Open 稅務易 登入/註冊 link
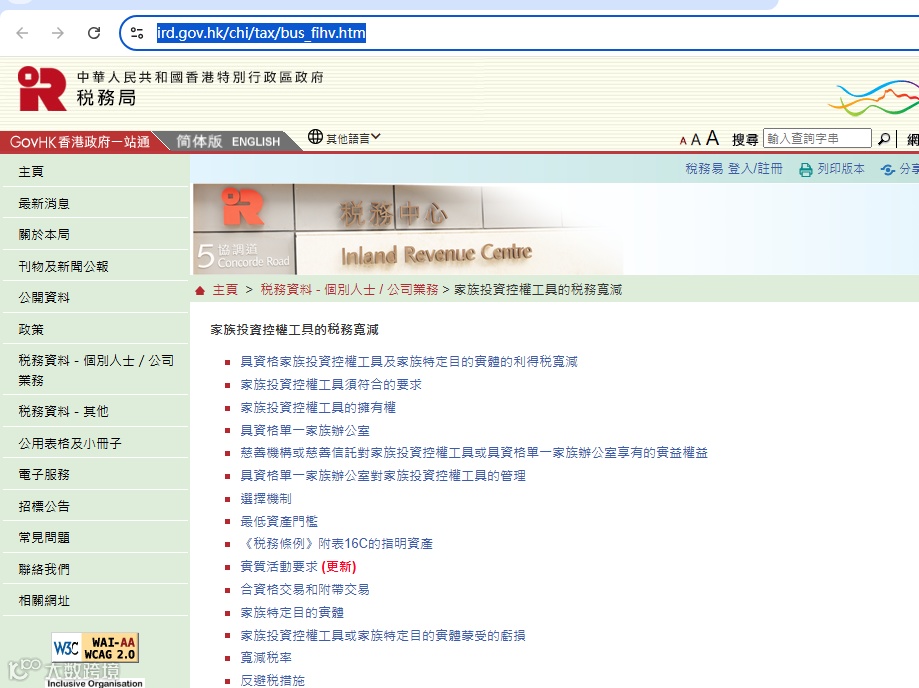The image size is (919, 688). pos(734,169)
